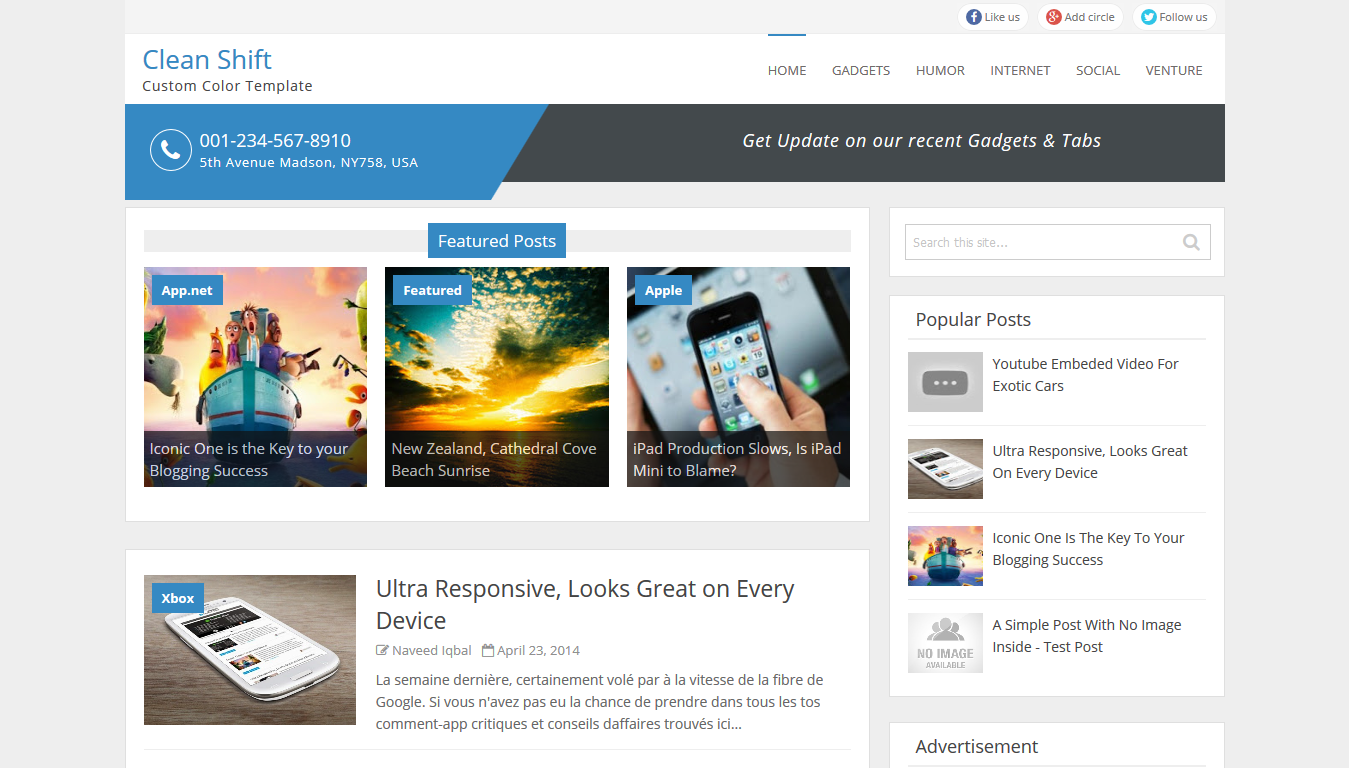1349x768 pixels.
Task: Click the video placeholder thumbnail in Popular Posts
Action: click(x=945, y=382)
